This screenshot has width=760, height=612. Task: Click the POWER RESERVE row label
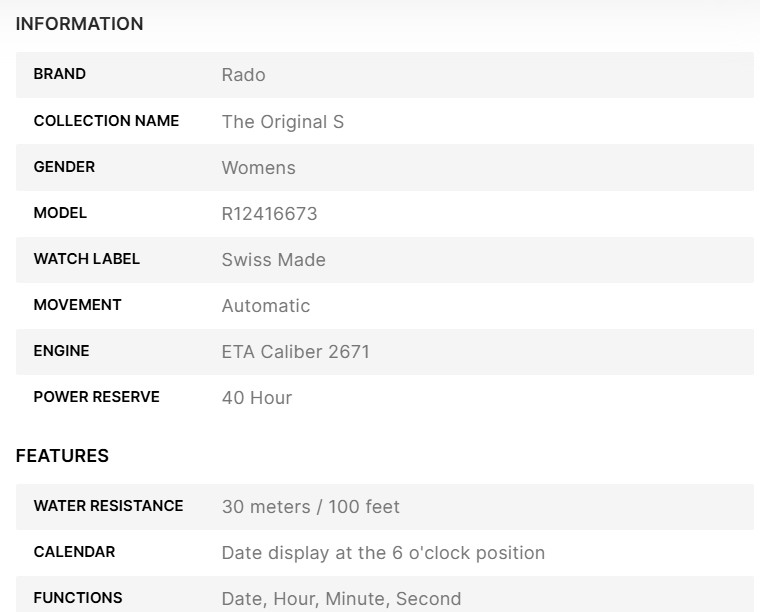(x=96, y=397)
